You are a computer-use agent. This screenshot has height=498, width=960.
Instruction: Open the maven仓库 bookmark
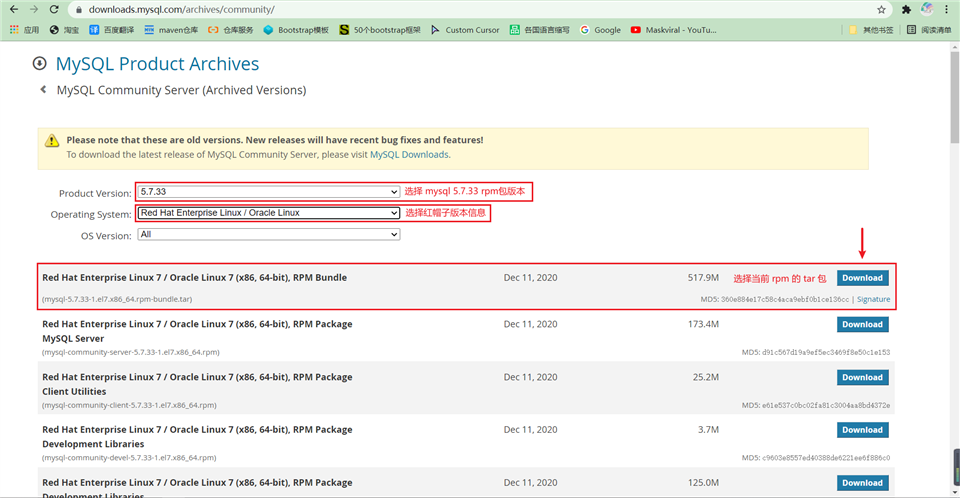coord(171,30)
